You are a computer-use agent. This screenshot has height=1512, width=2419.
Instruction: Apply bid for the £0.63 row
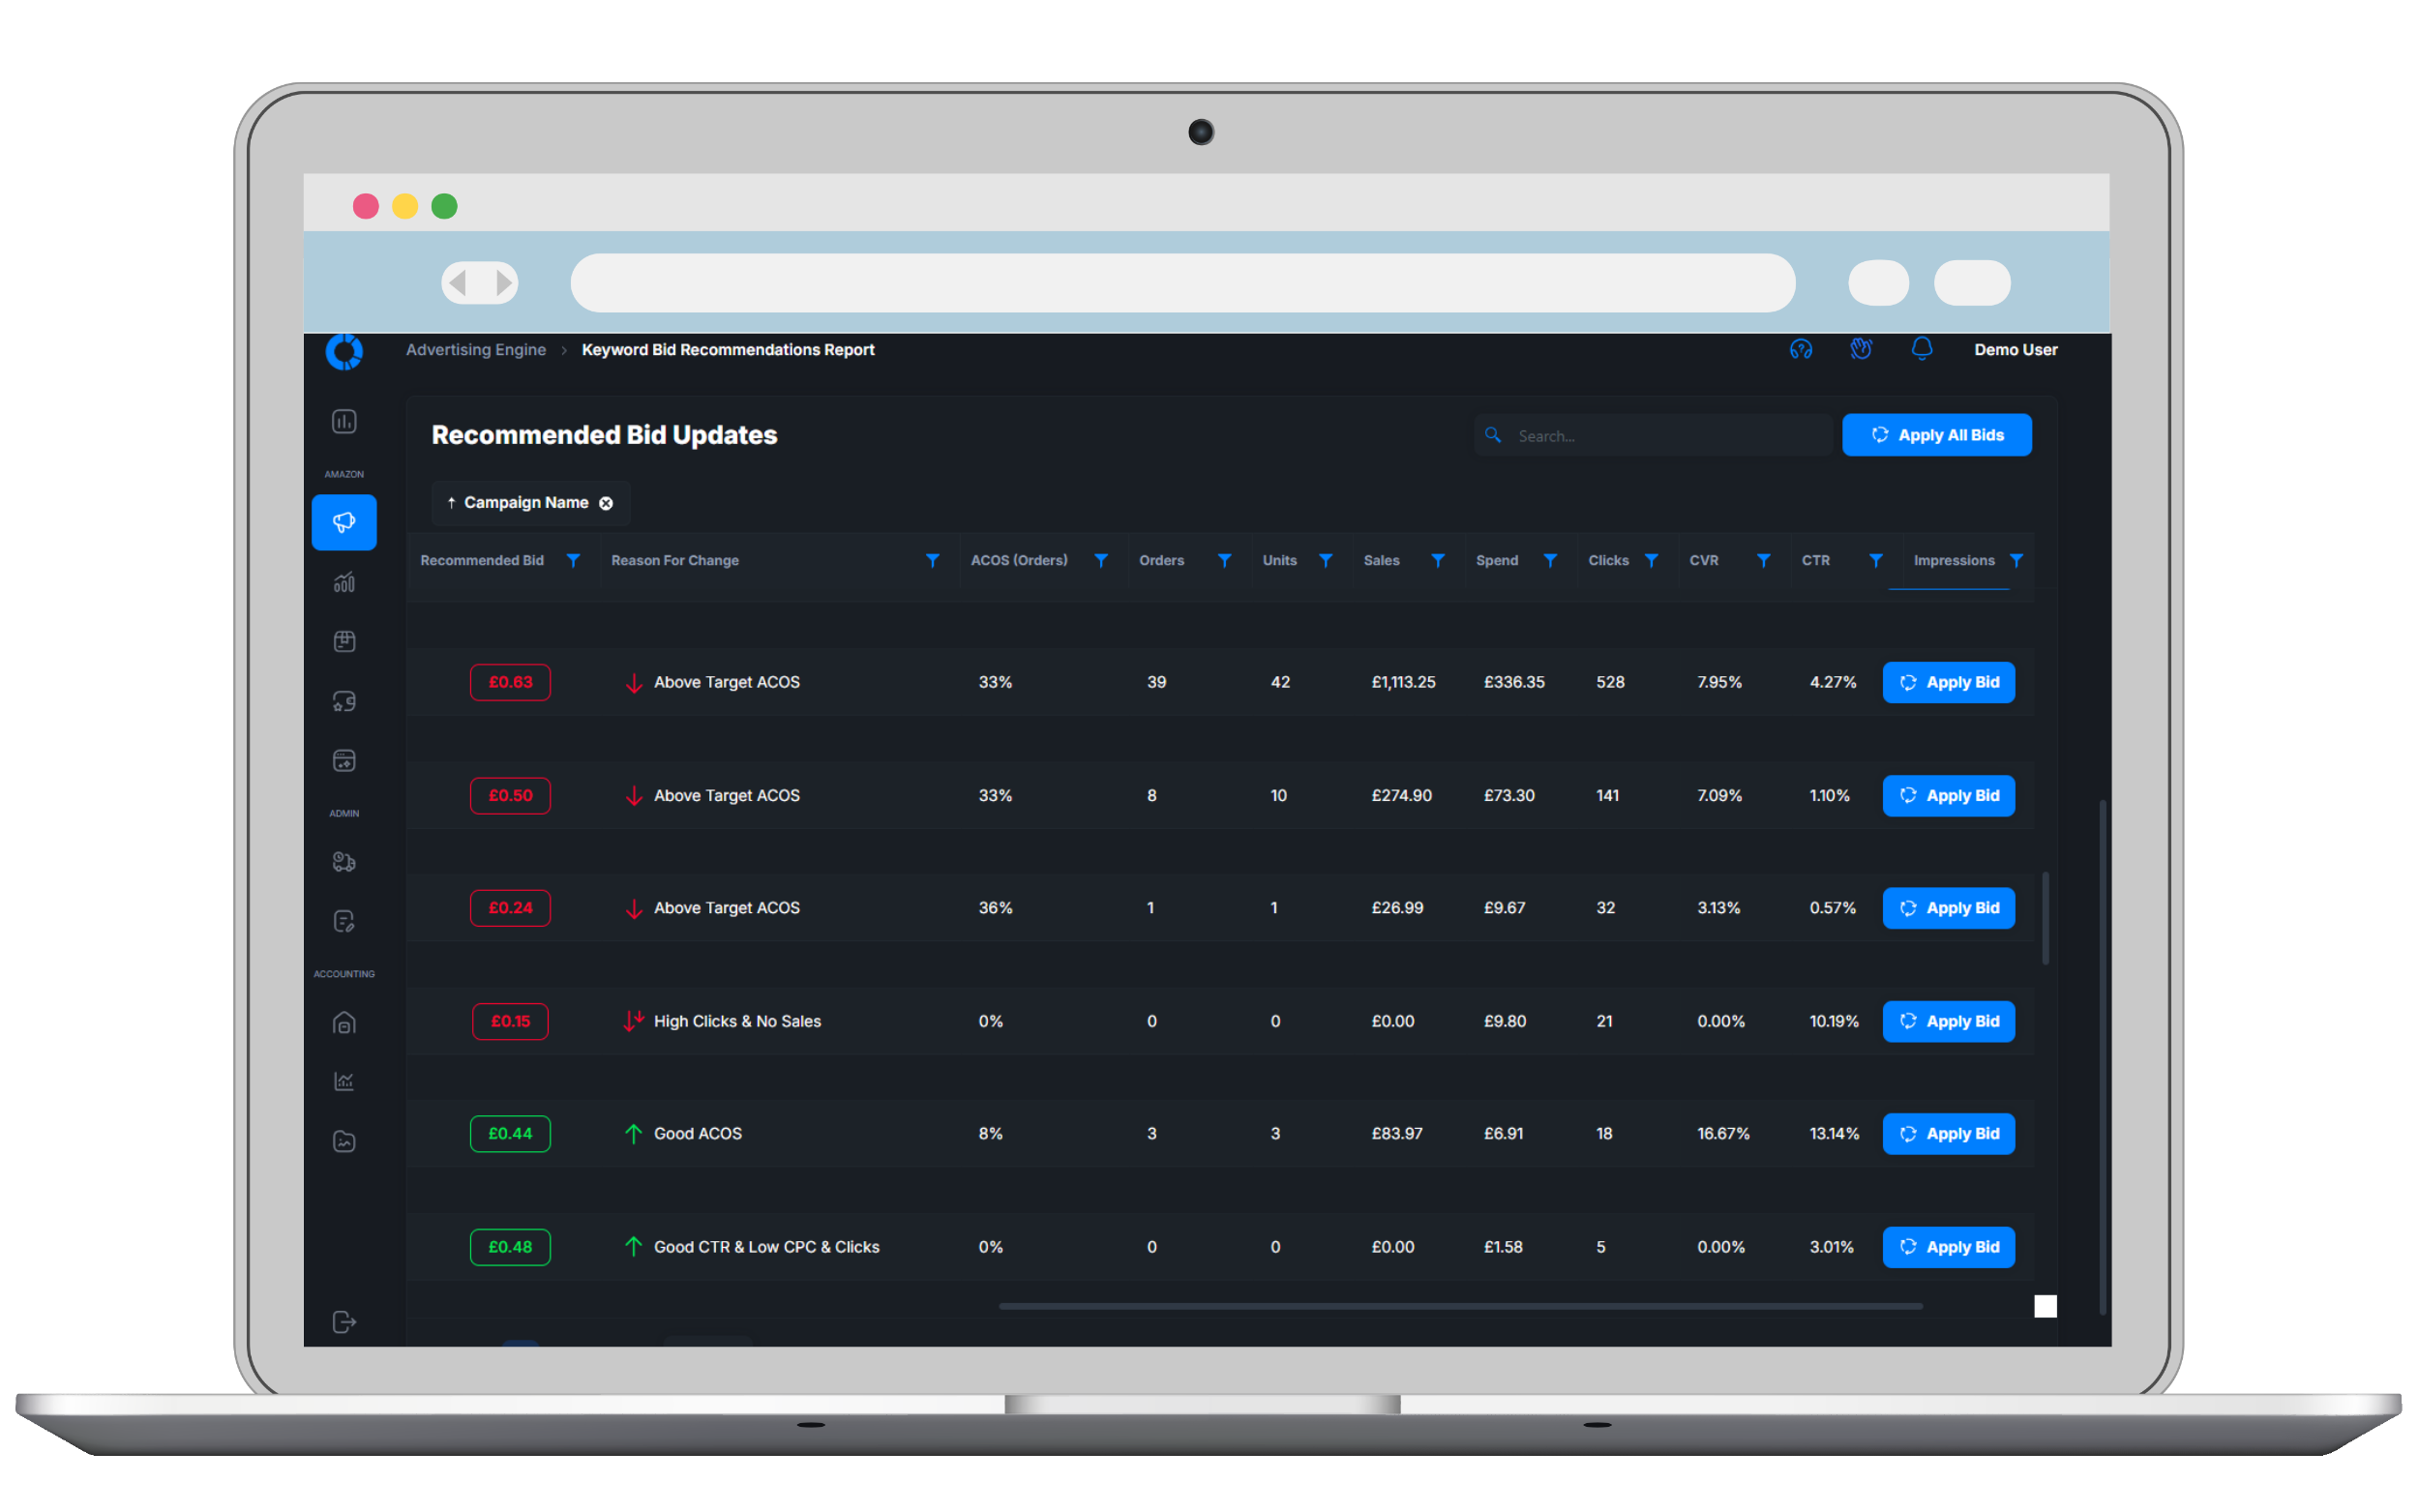coord(1948,682)
